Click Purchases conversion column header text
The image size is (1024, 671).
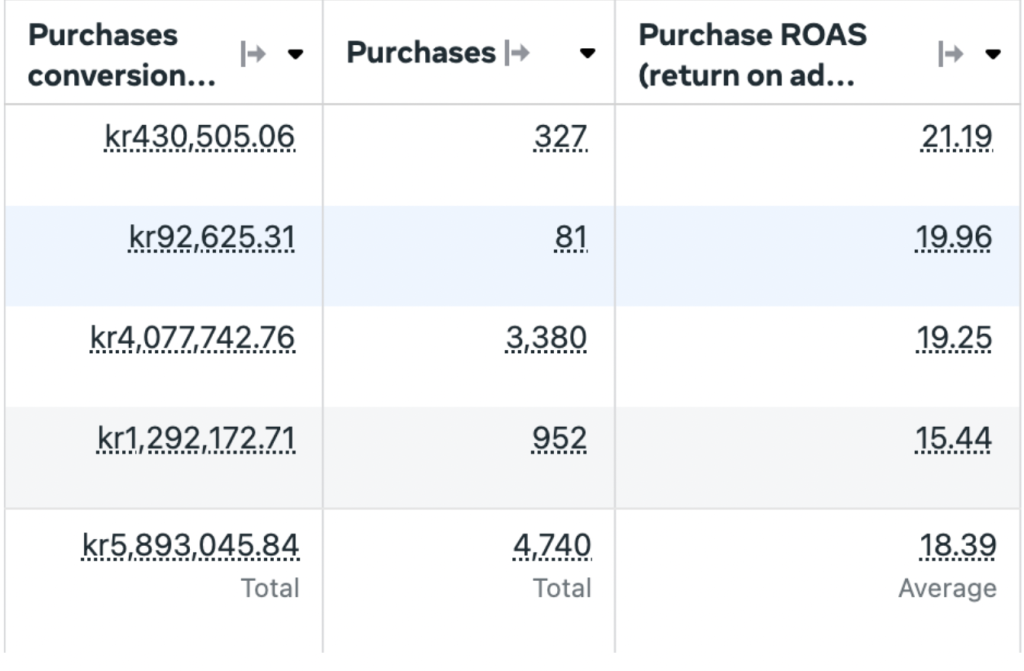[x=121, y=55]
